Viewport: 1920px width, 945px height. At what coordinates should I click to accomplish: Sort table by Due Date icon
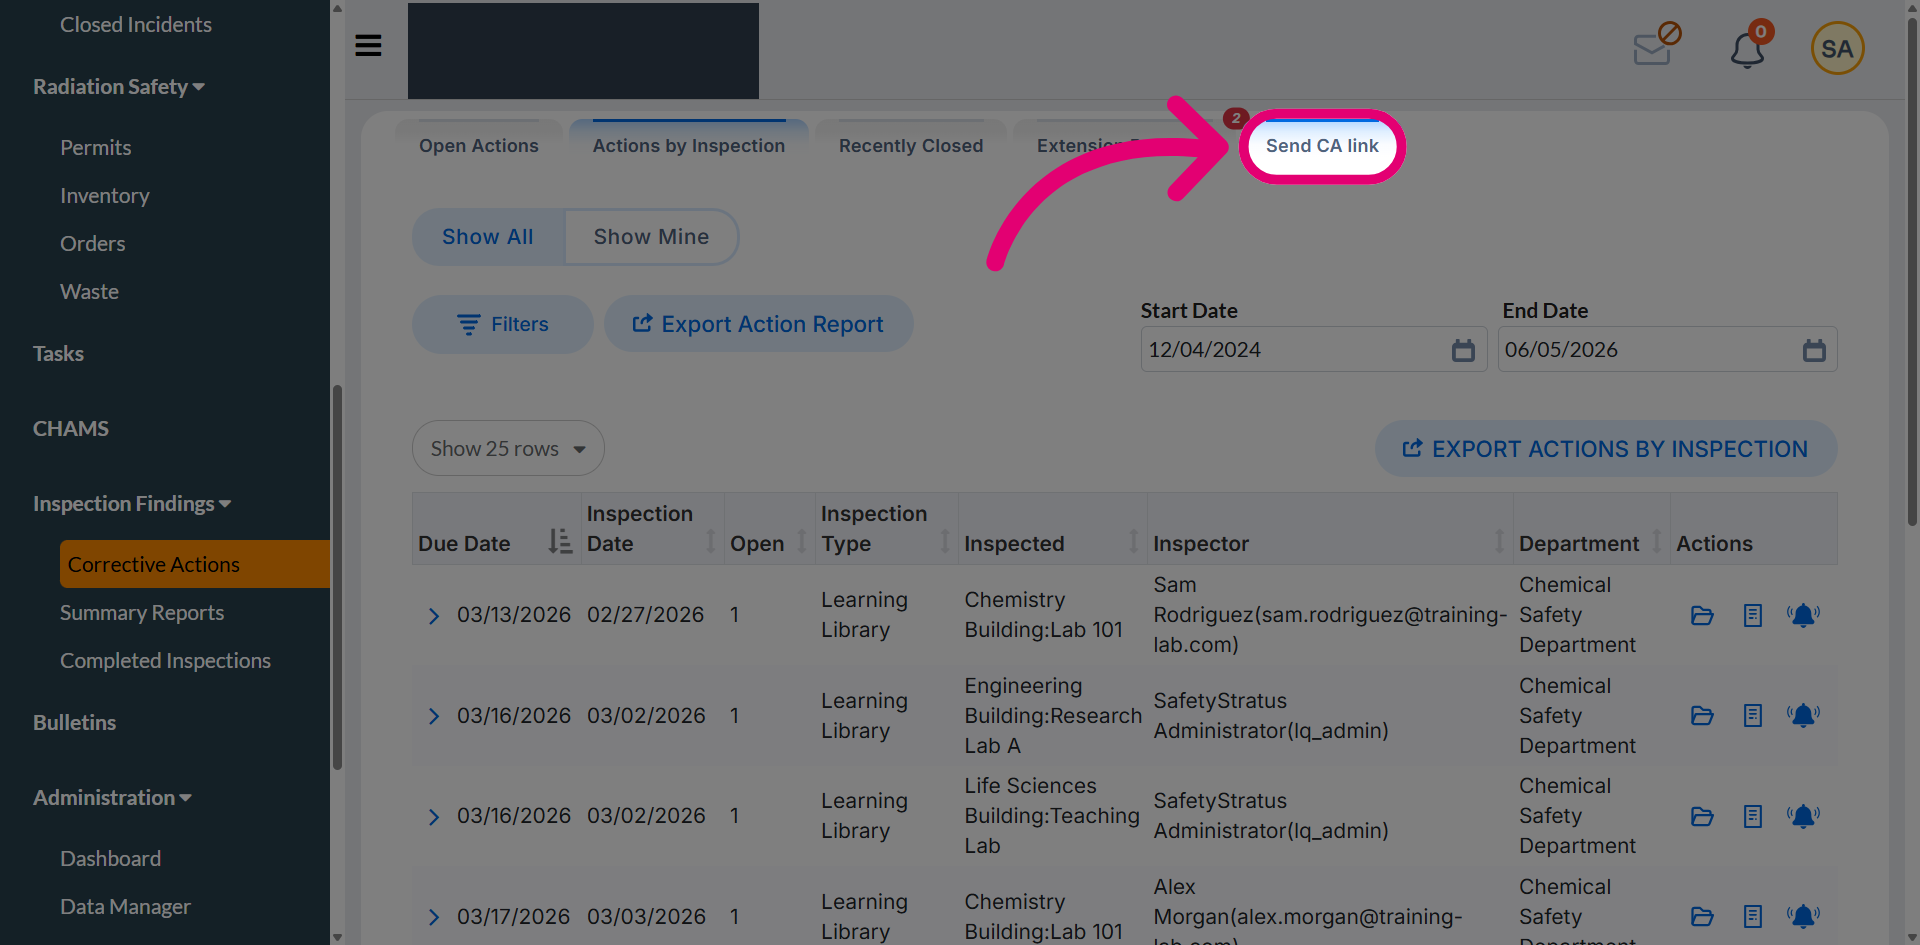click(x=560, y=542)
